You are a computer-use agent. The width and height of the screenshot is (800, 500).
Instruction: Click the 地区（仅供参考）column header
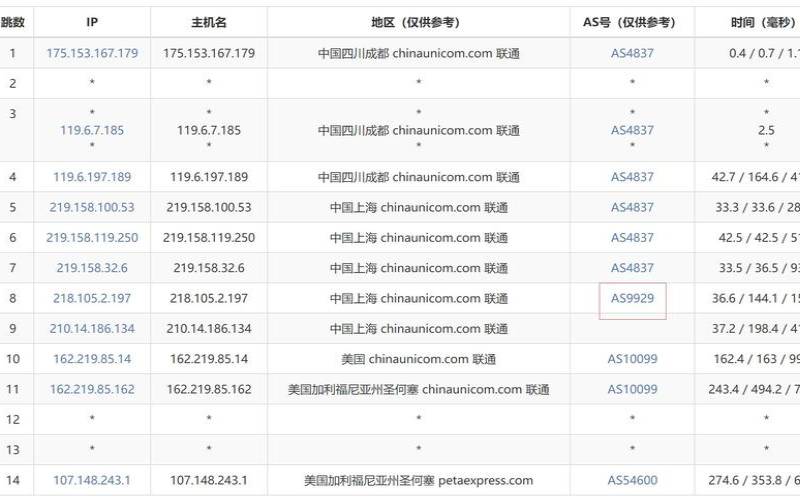click(418, 22)
